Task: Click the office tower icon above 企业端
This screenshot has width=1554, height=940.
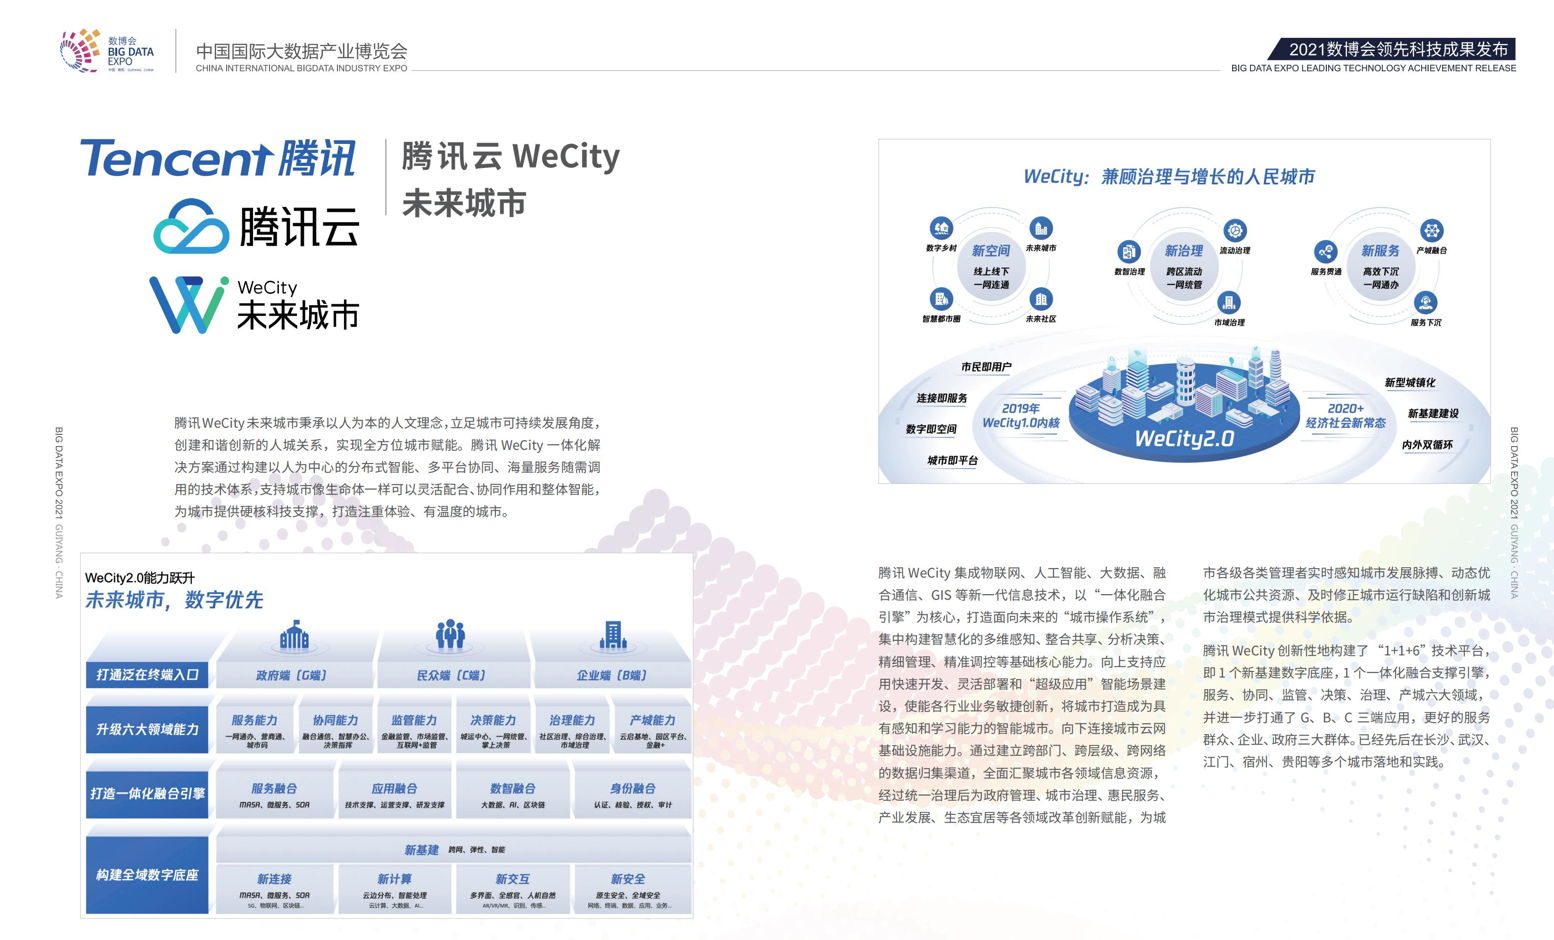Action: [613, 635]
